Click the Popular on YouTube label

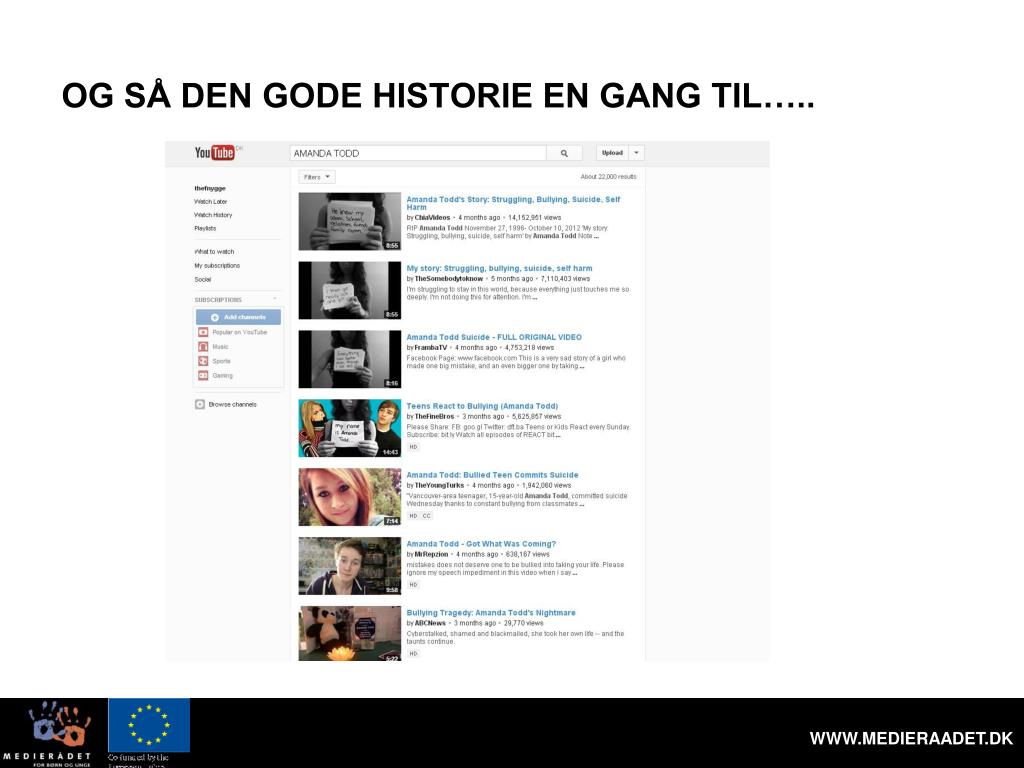(240, 332)
